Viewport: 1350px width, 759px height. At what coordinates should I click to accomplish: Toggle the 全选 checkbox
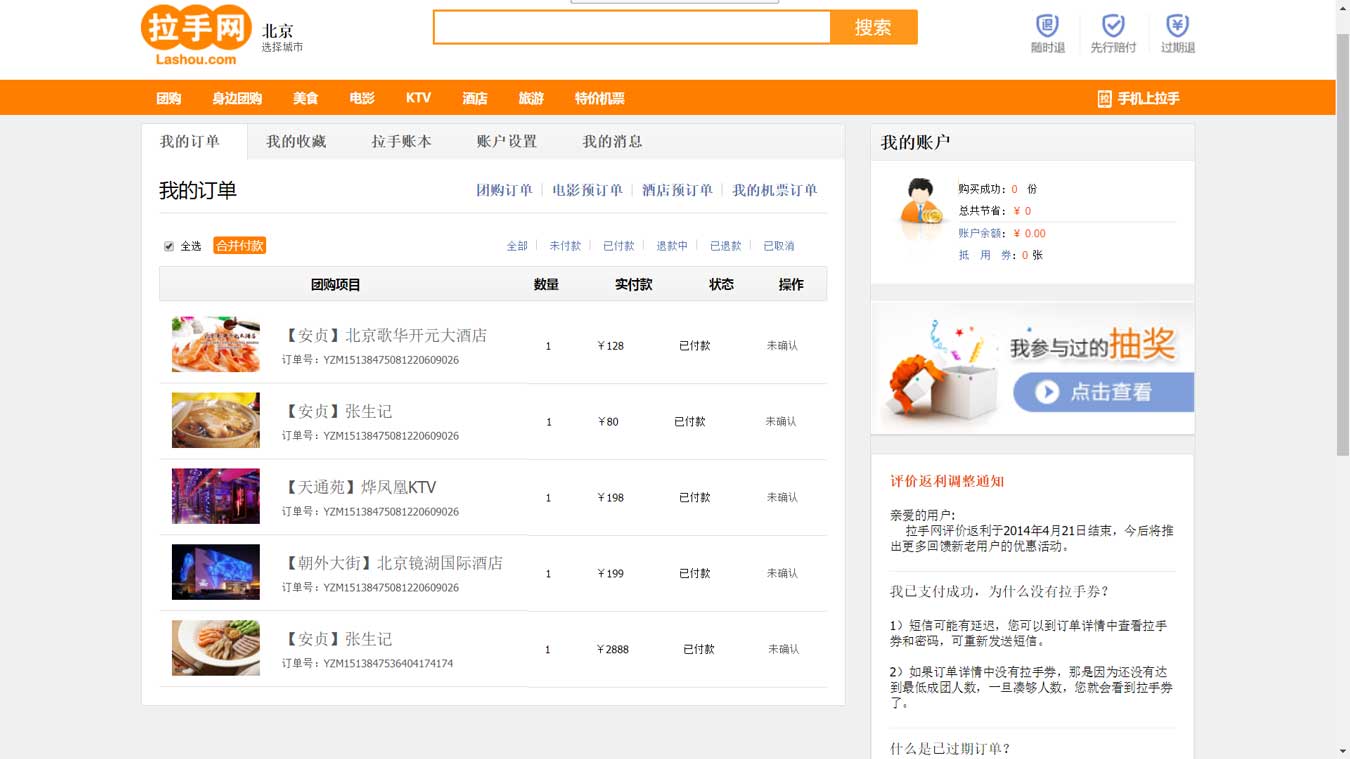tap(169, 246)
